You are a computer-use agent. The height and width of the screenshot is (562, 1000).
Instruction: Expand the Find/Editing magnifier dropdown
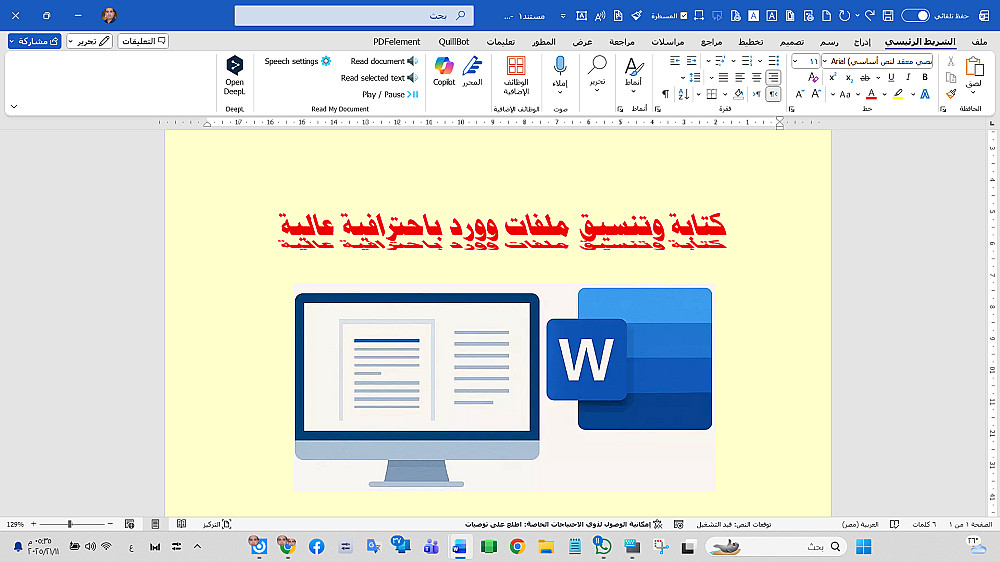point(597,90)
